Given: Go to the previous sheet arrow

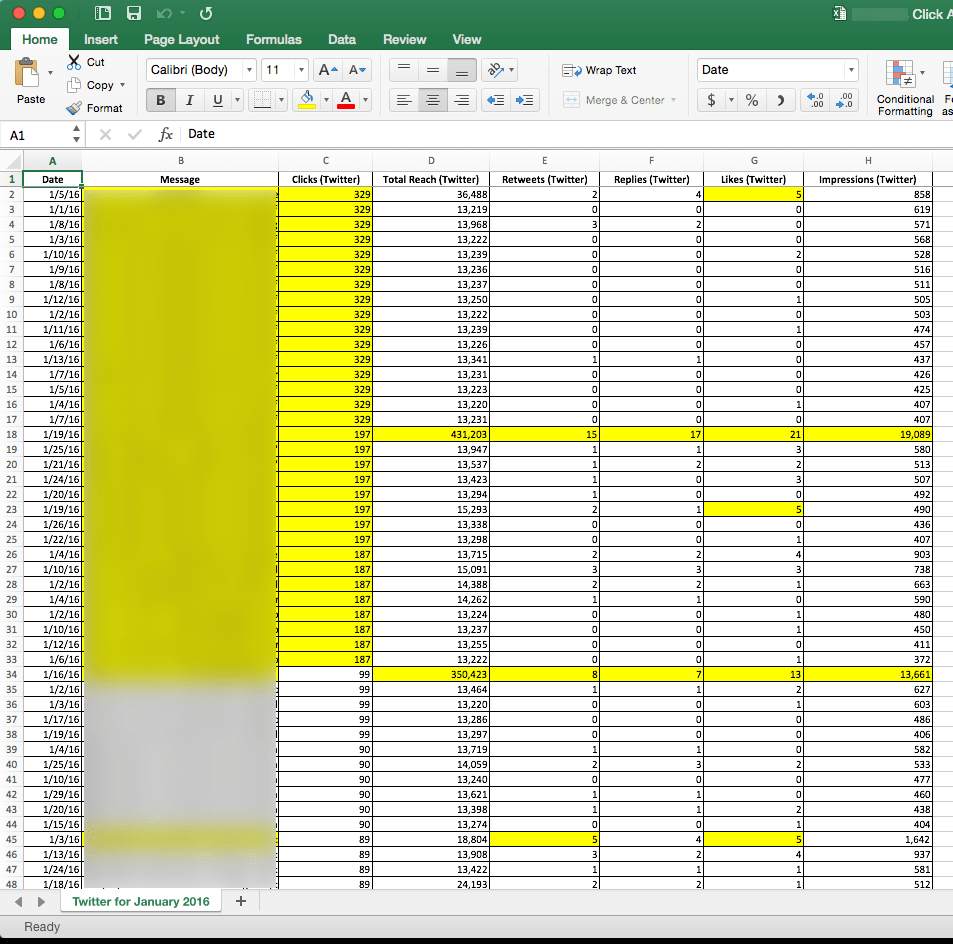Looking at the screenshot, I should point(19,901).
